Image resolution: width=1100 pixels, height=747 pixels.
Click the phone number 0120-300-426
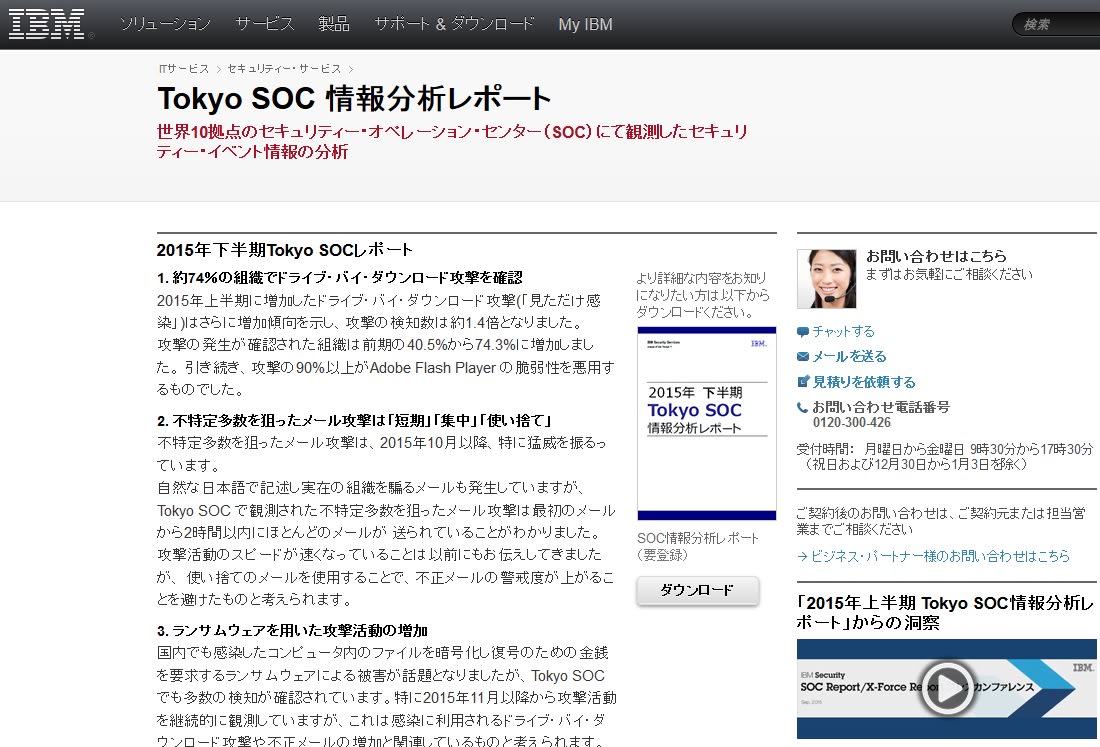pos(852,422)
